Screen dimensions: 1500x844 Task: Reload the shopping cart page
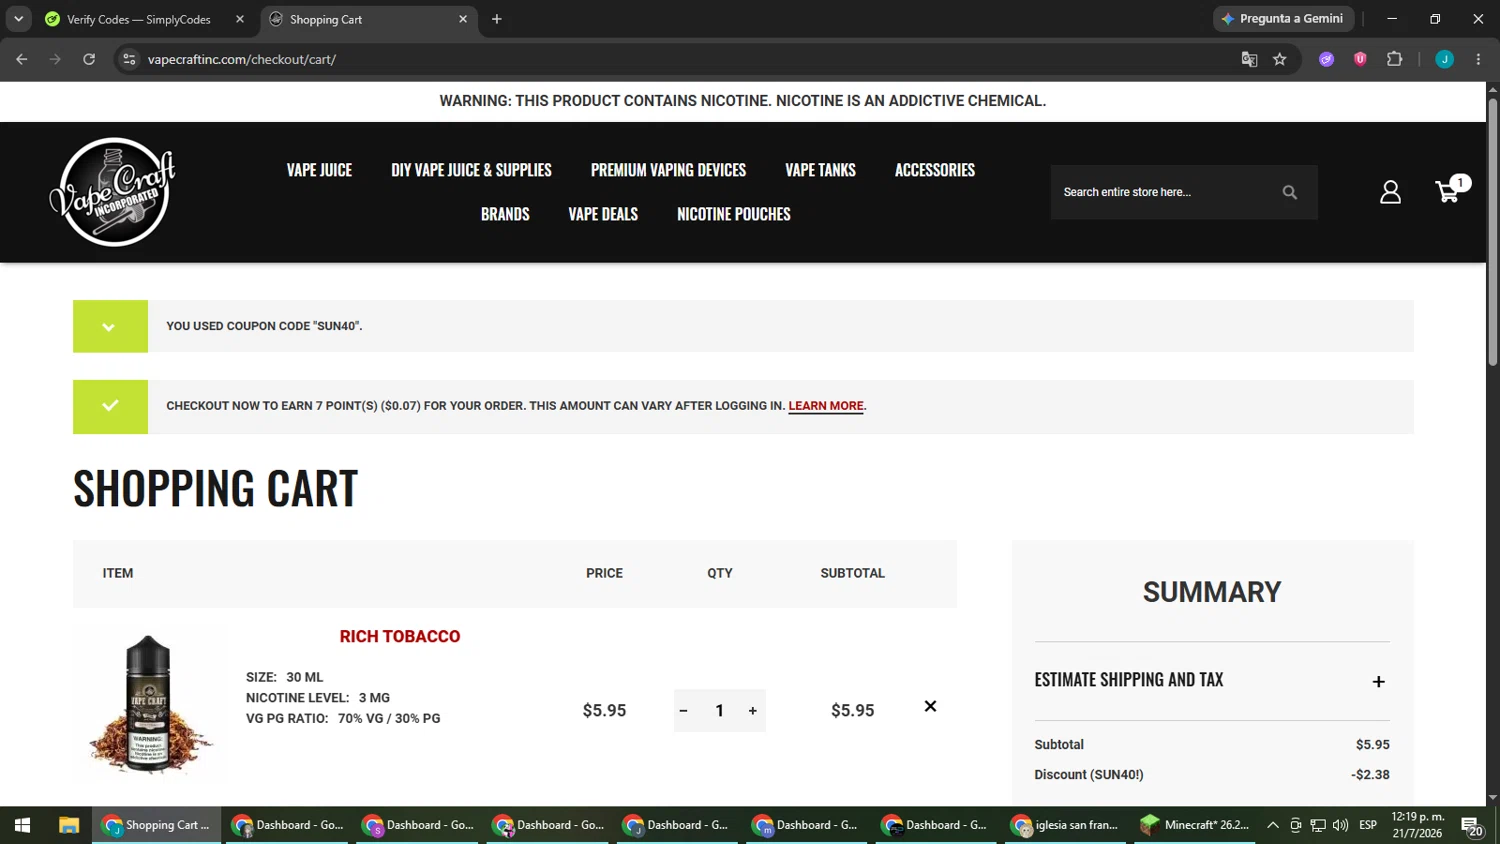(x=89, y=59)
